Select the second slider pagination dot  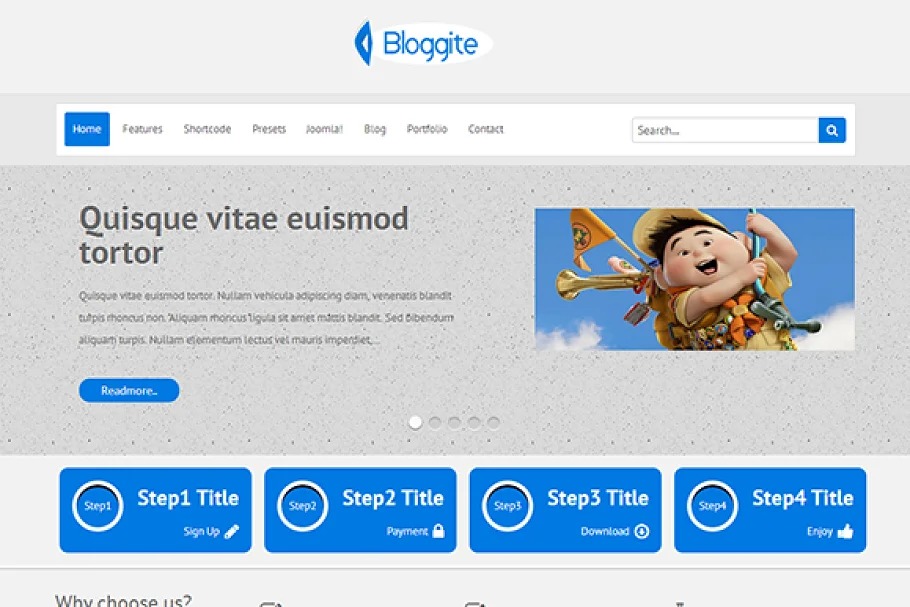pyautogui.click(x=435, y=422)
